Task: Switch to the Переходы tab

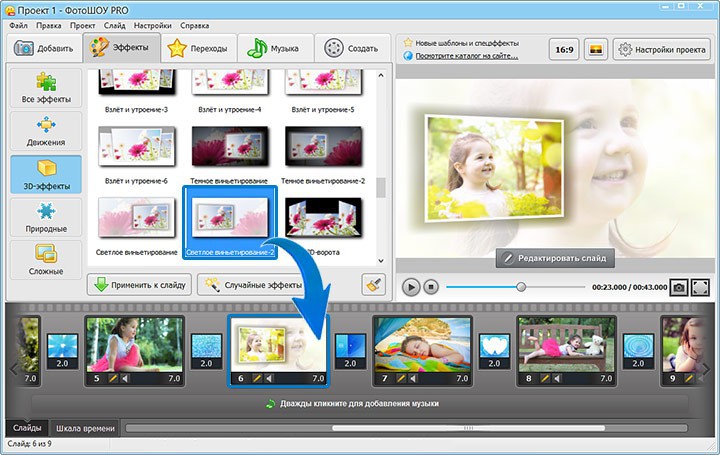Action: tap(199, 48)
